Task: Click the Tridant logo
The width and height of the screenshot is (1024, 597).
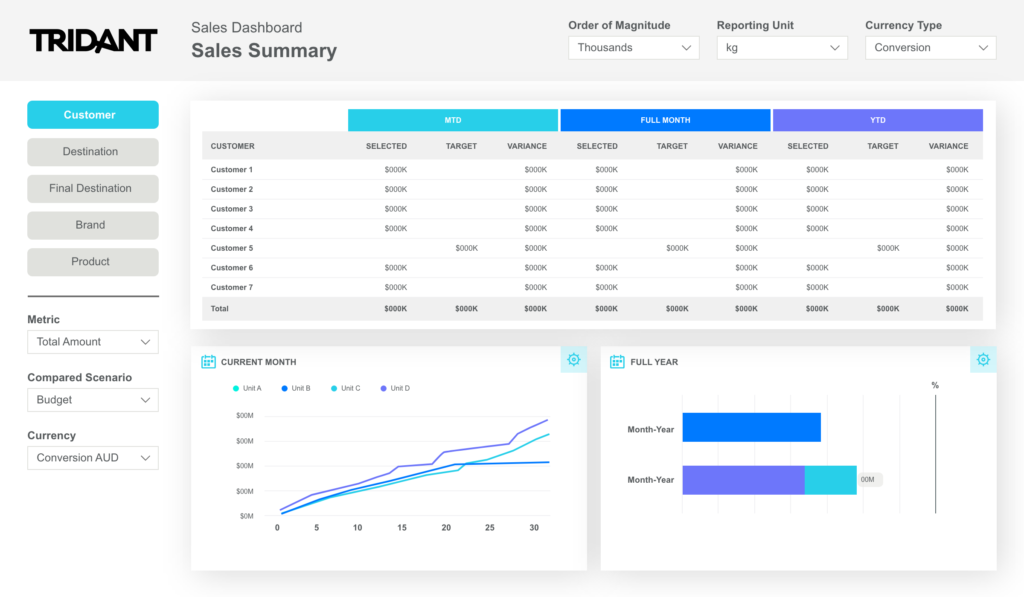Action: coord(93,40)
